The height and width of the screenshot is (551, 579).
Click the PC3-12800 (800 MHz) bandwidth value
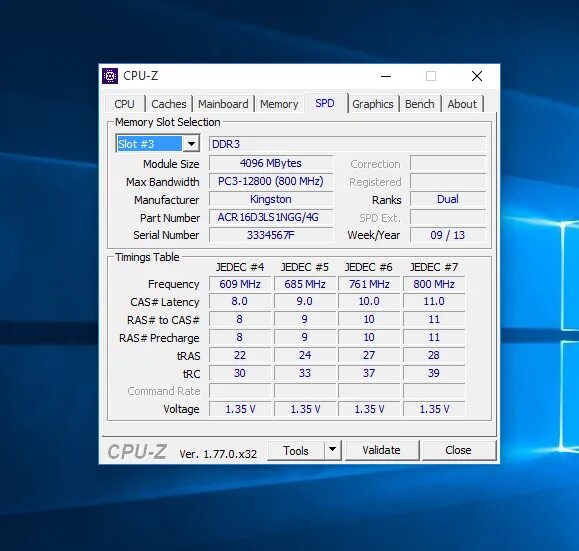[271, 181]
